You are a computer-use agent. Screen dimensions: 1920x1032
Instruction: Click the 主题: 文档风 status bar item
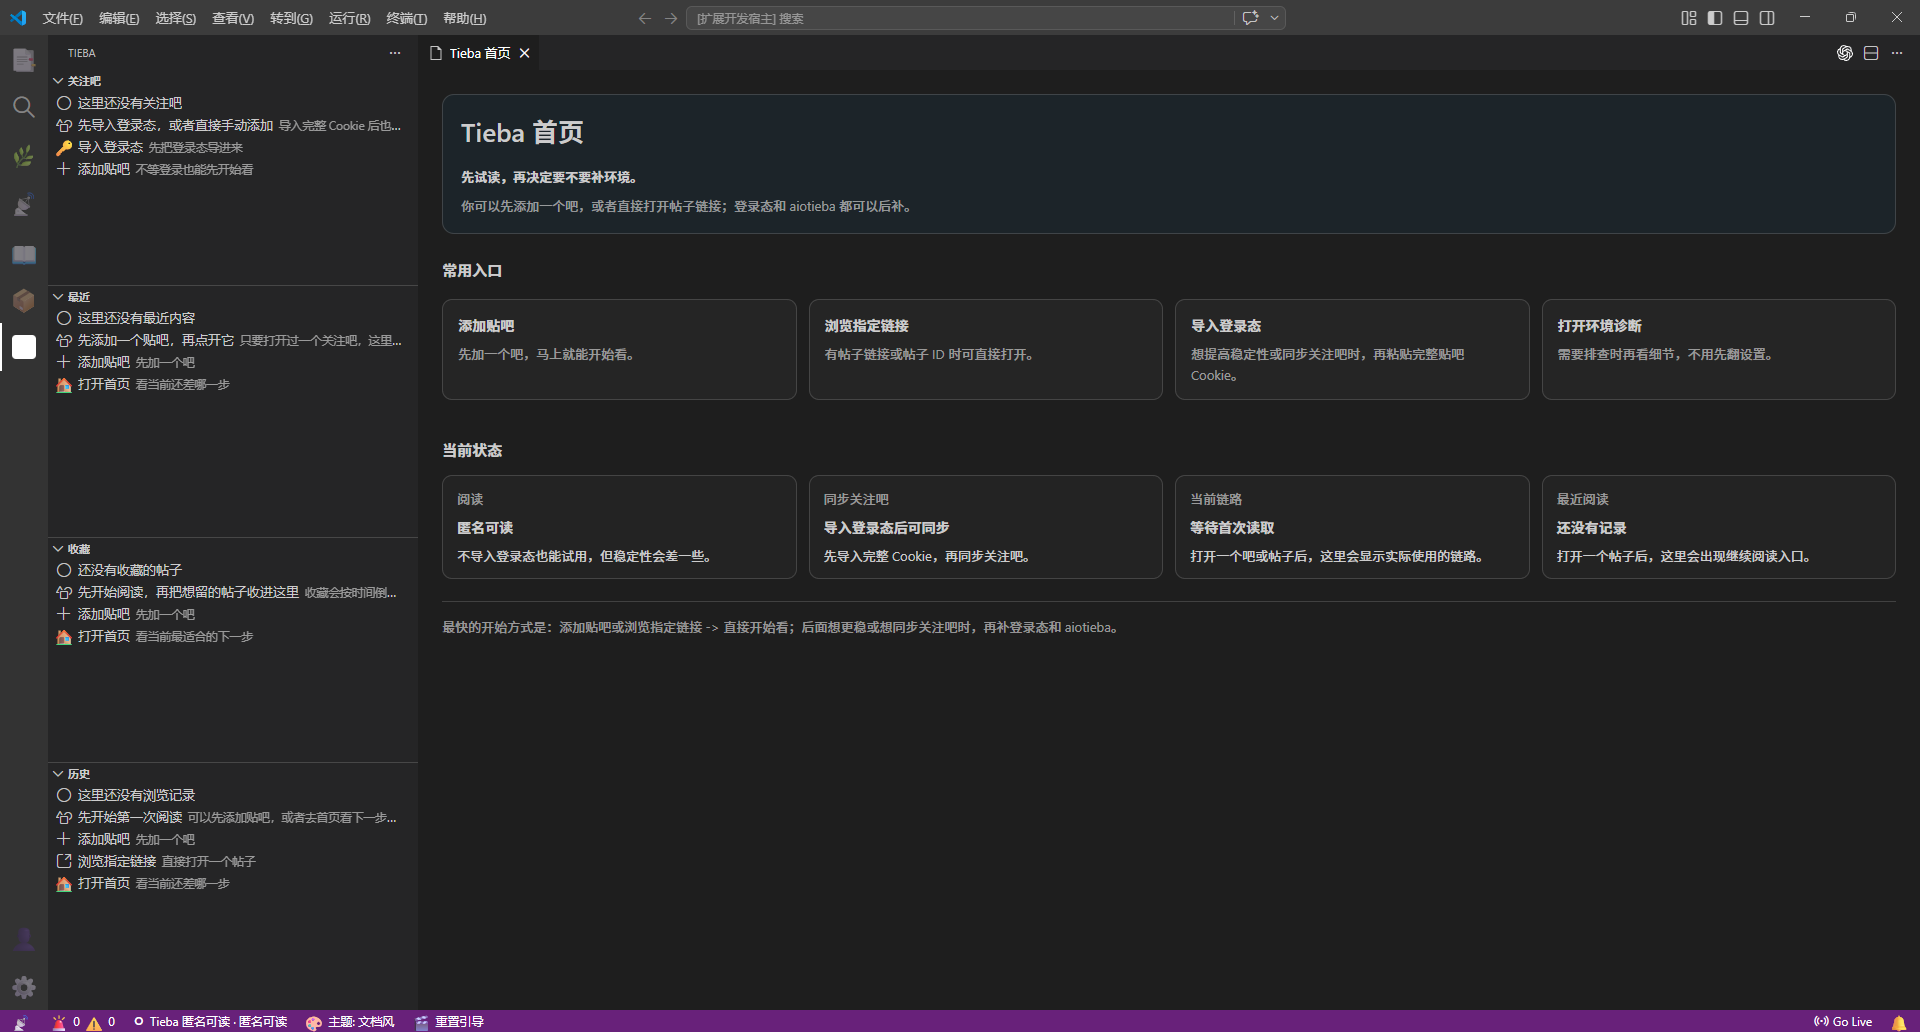[x=350, y=1022]
